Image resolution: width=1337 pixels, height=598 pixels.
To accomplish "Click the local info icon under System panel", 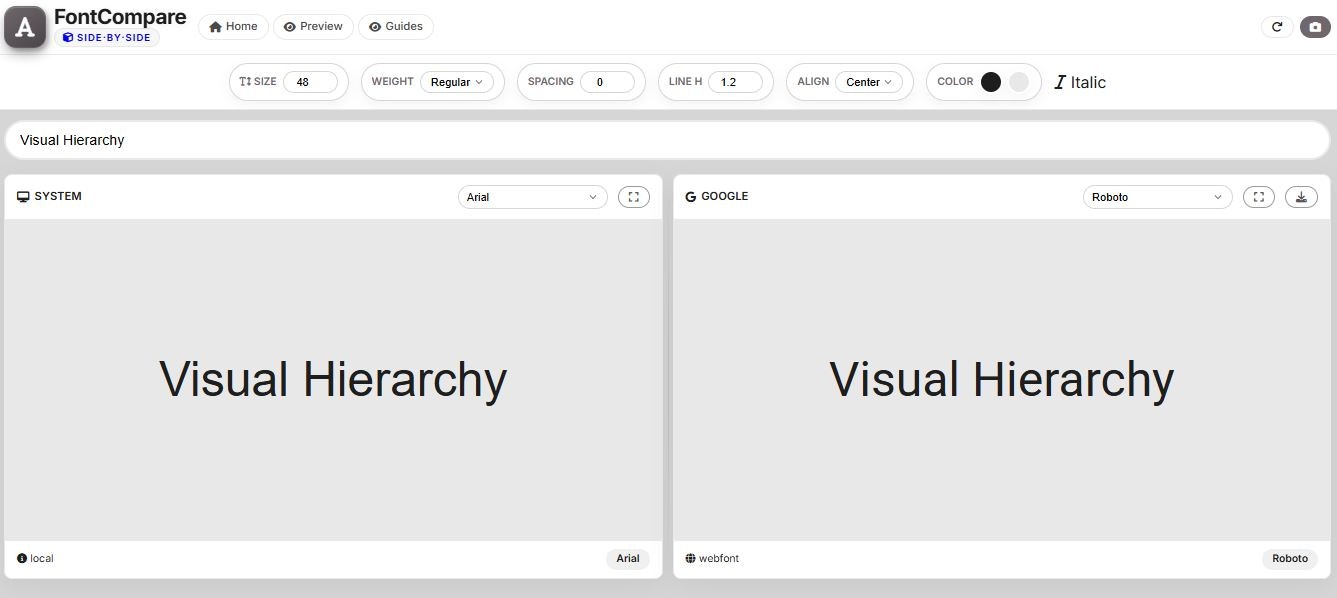I will coord(21,558).
